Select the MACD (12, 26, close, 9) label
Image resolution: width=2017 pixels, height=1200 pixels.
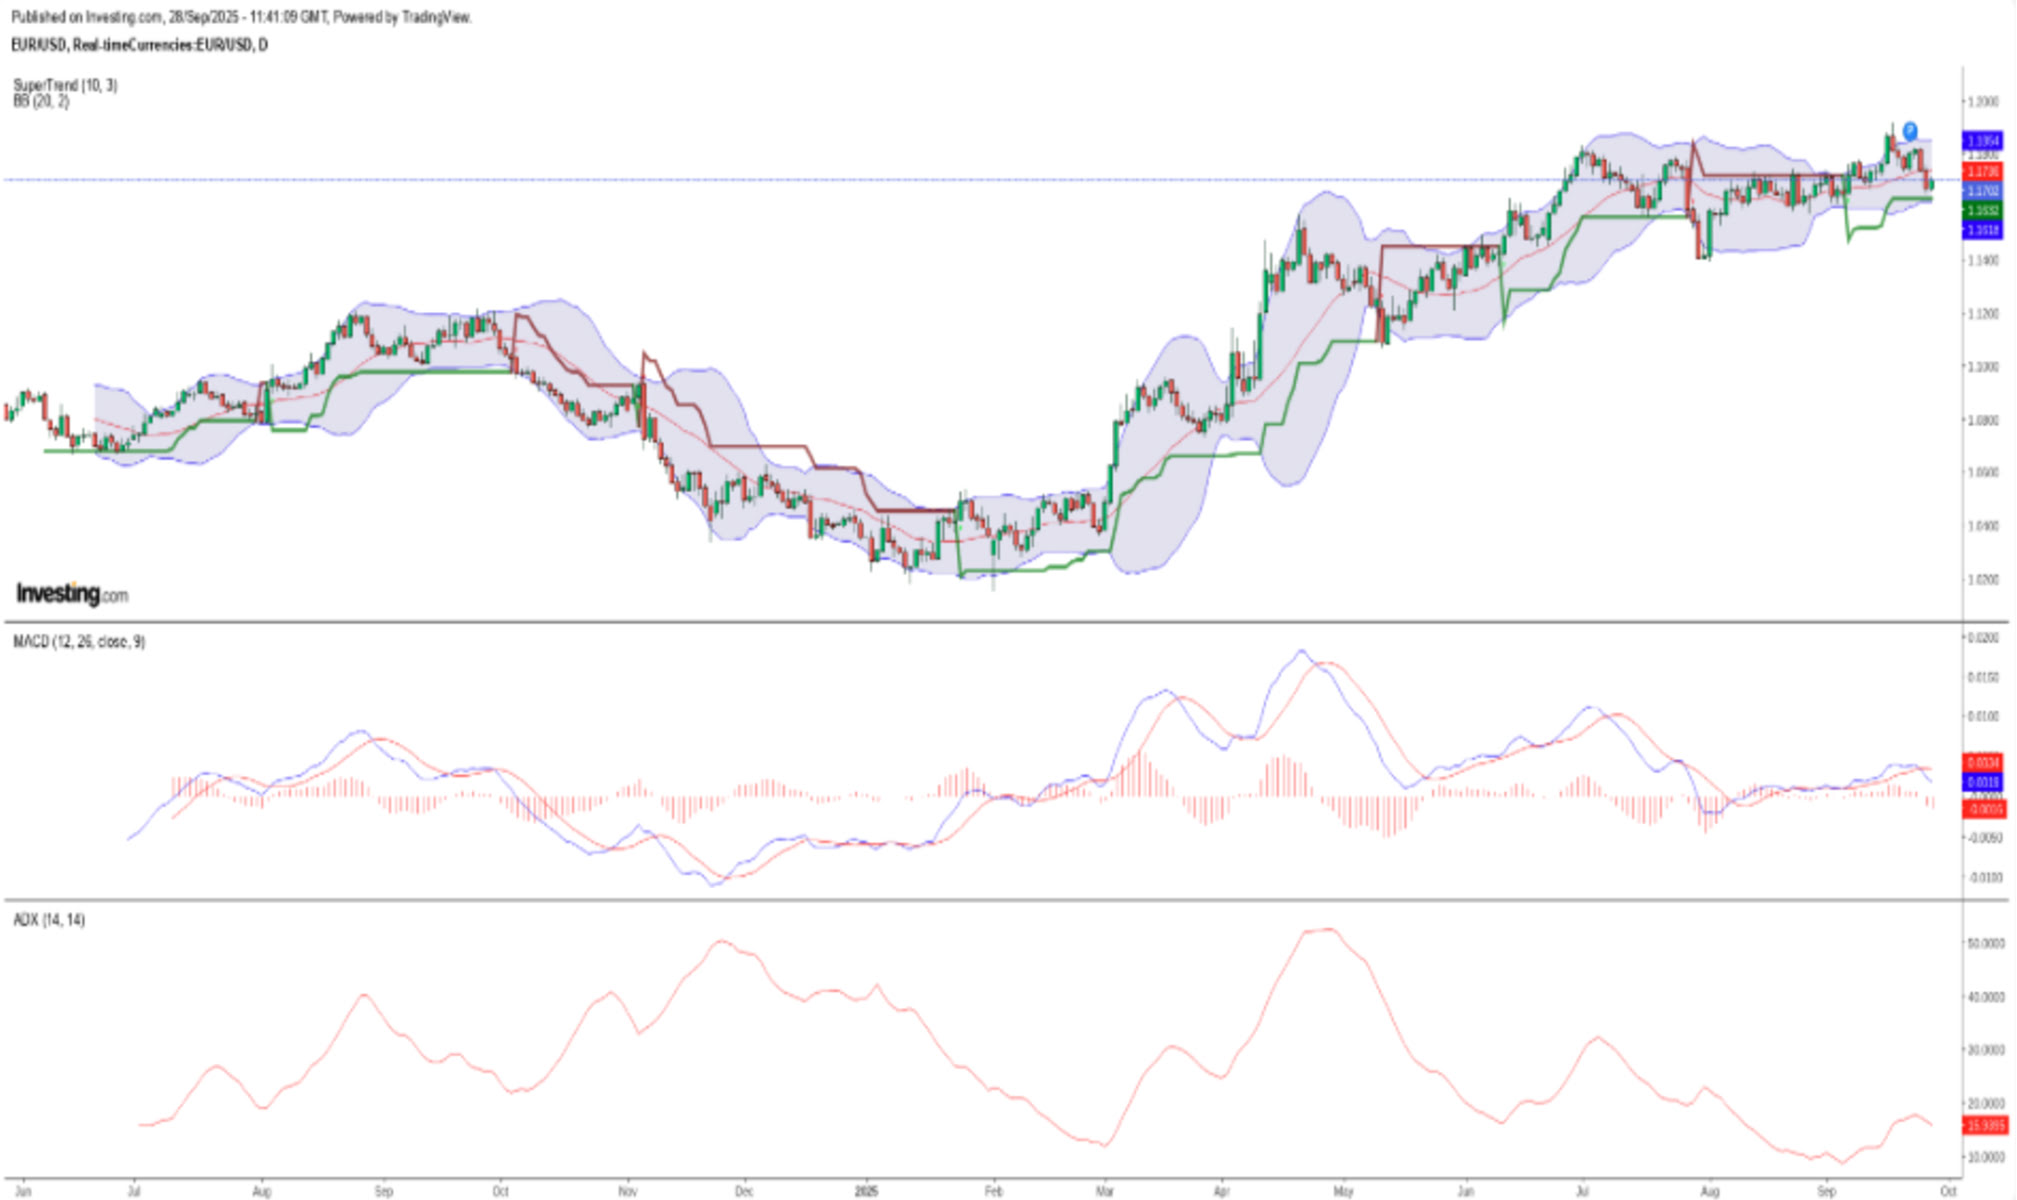[79, 642]
